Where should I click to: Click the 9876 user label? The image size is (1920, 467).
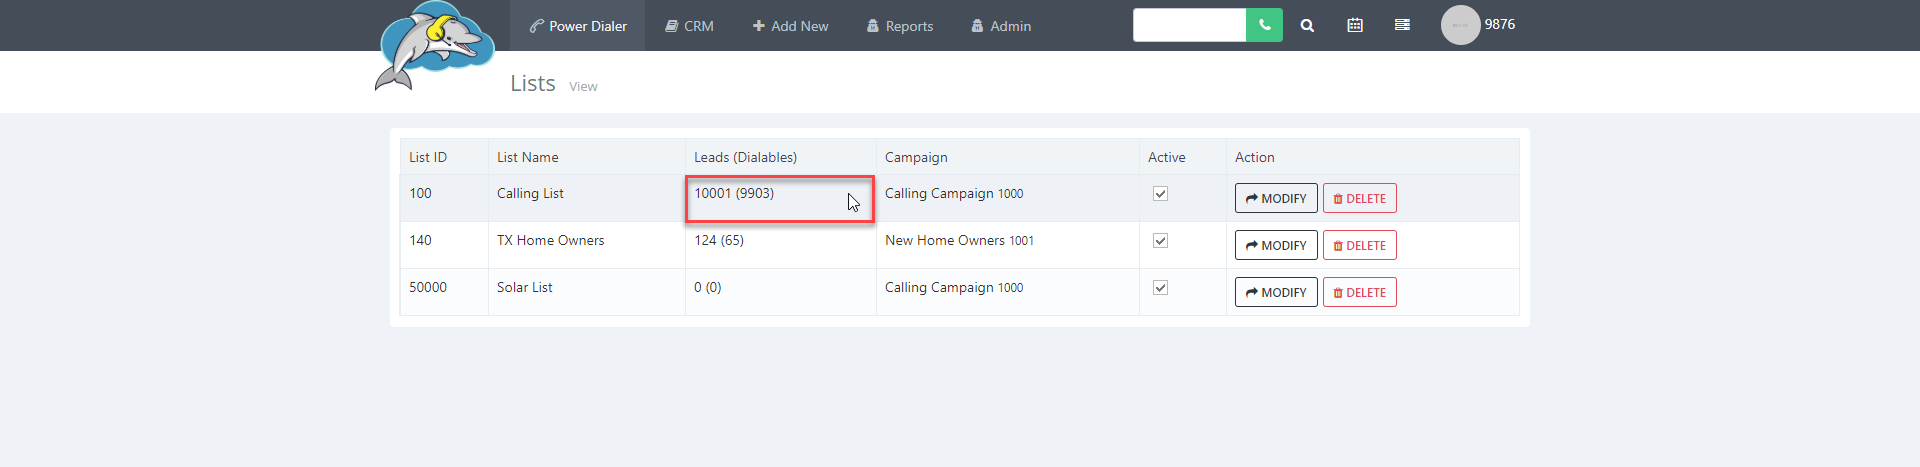tap(1499, 24)
